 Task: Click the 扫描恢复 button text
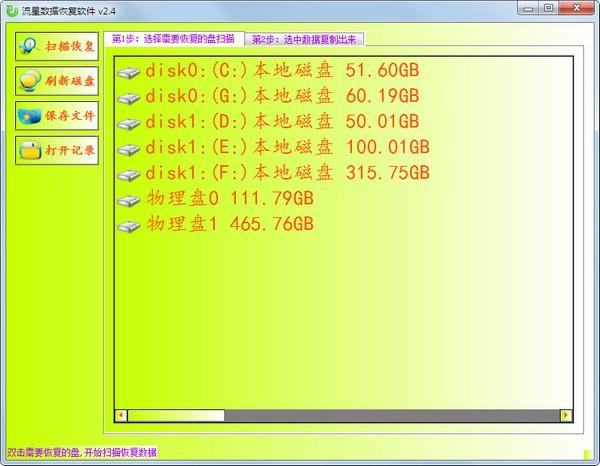pyautogui.click(x=70, y=47)
